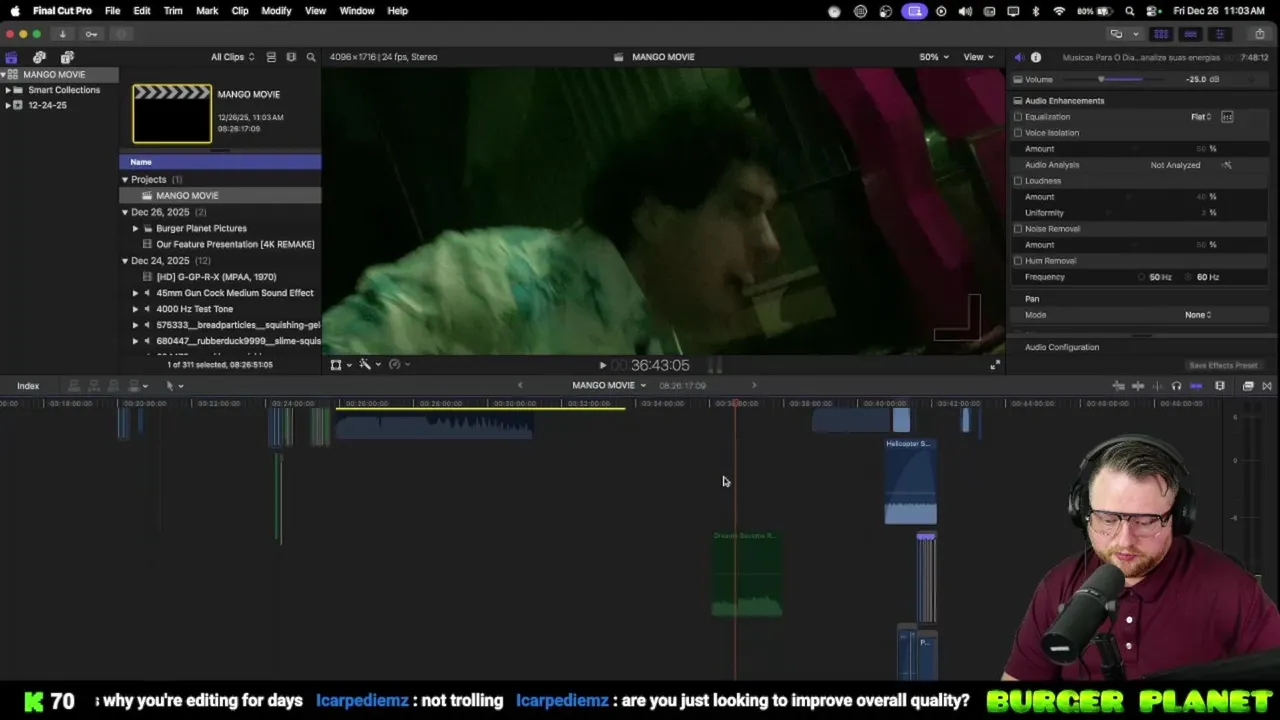1280x720 pixels.
Task: Open the Modify menu
Action: point(276,11)
